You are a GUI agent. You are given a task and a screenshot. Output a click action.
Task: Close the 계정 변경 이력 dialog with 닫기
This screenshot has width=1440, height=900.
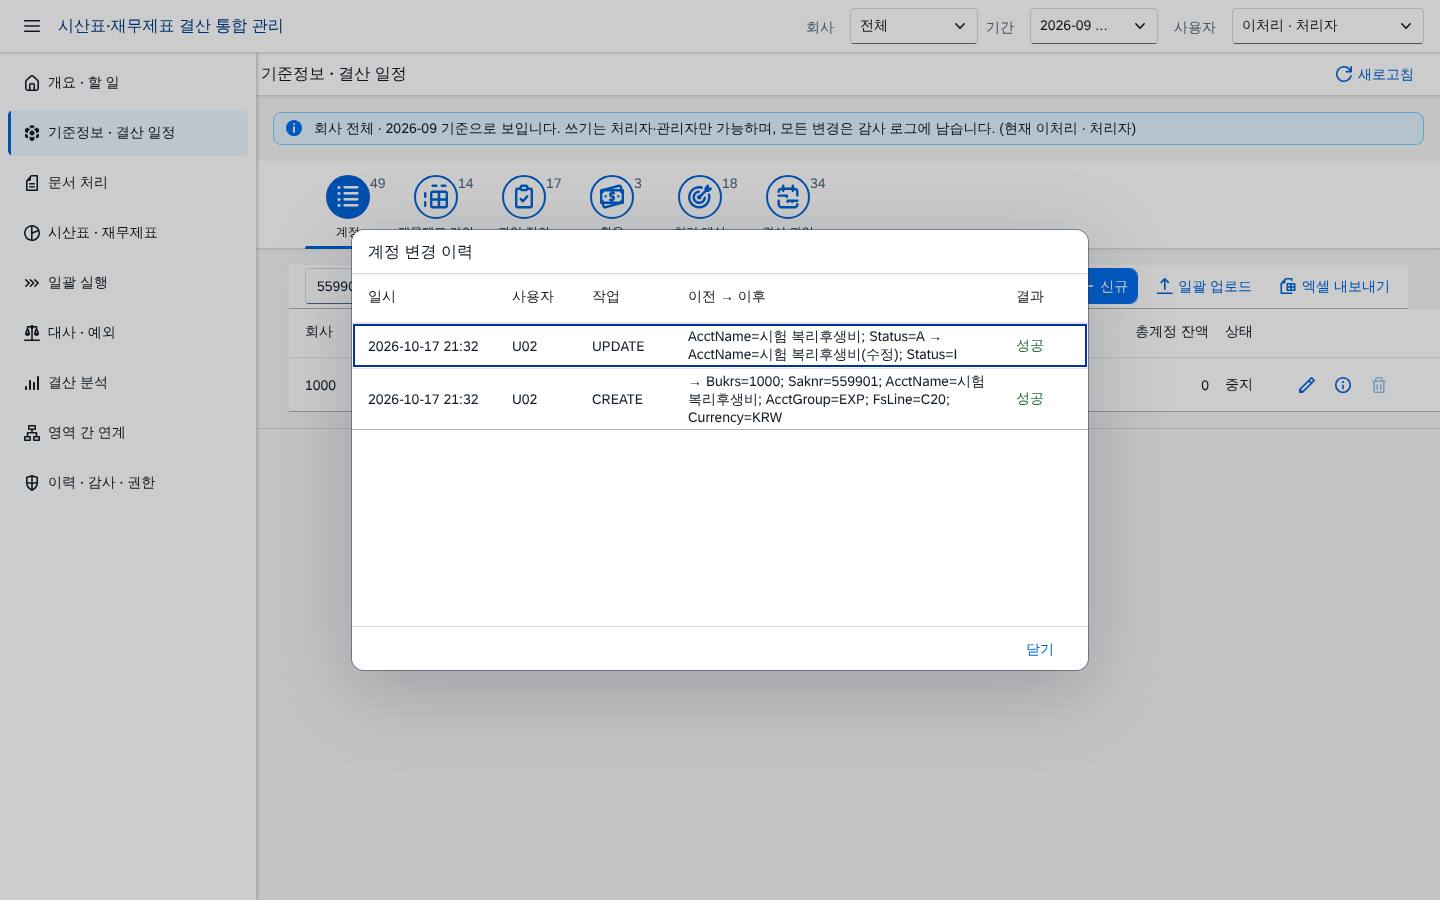[1040, 649]
